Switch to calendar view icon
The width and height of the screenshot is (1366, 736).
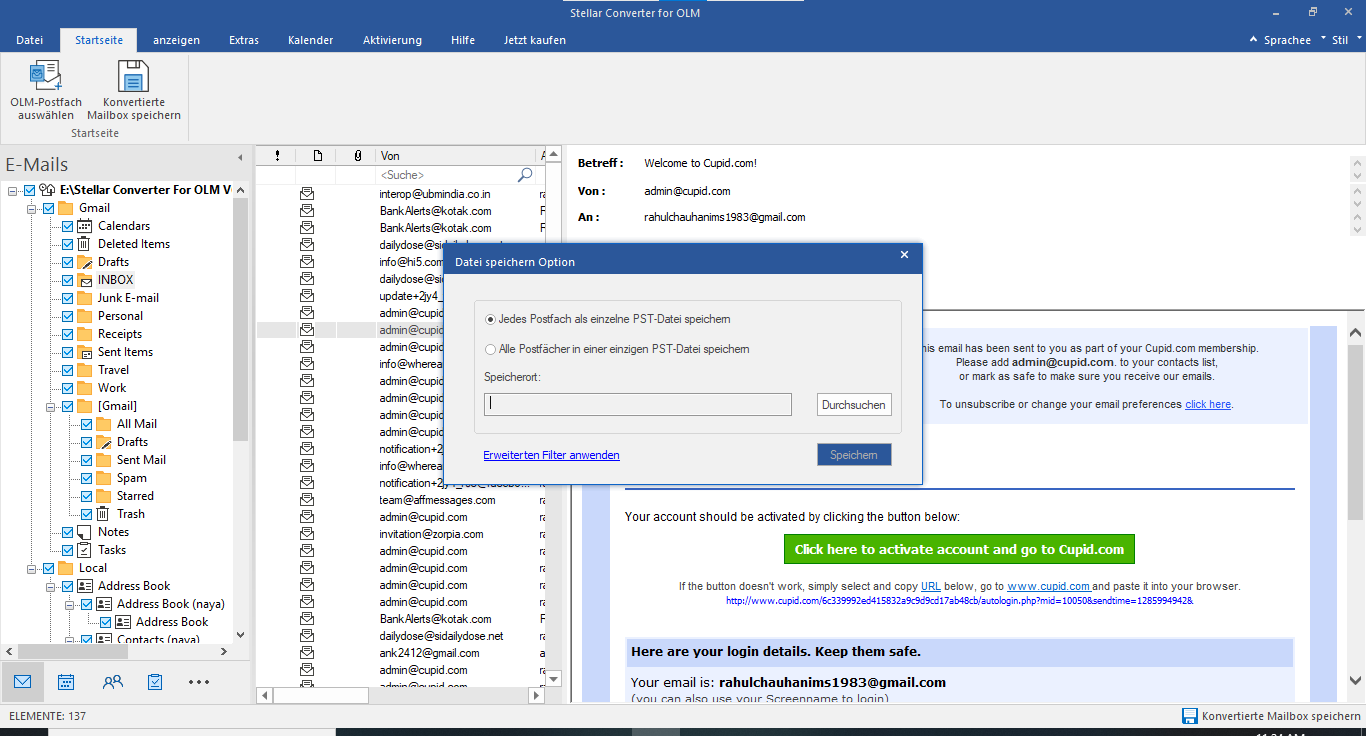(66, 682)
